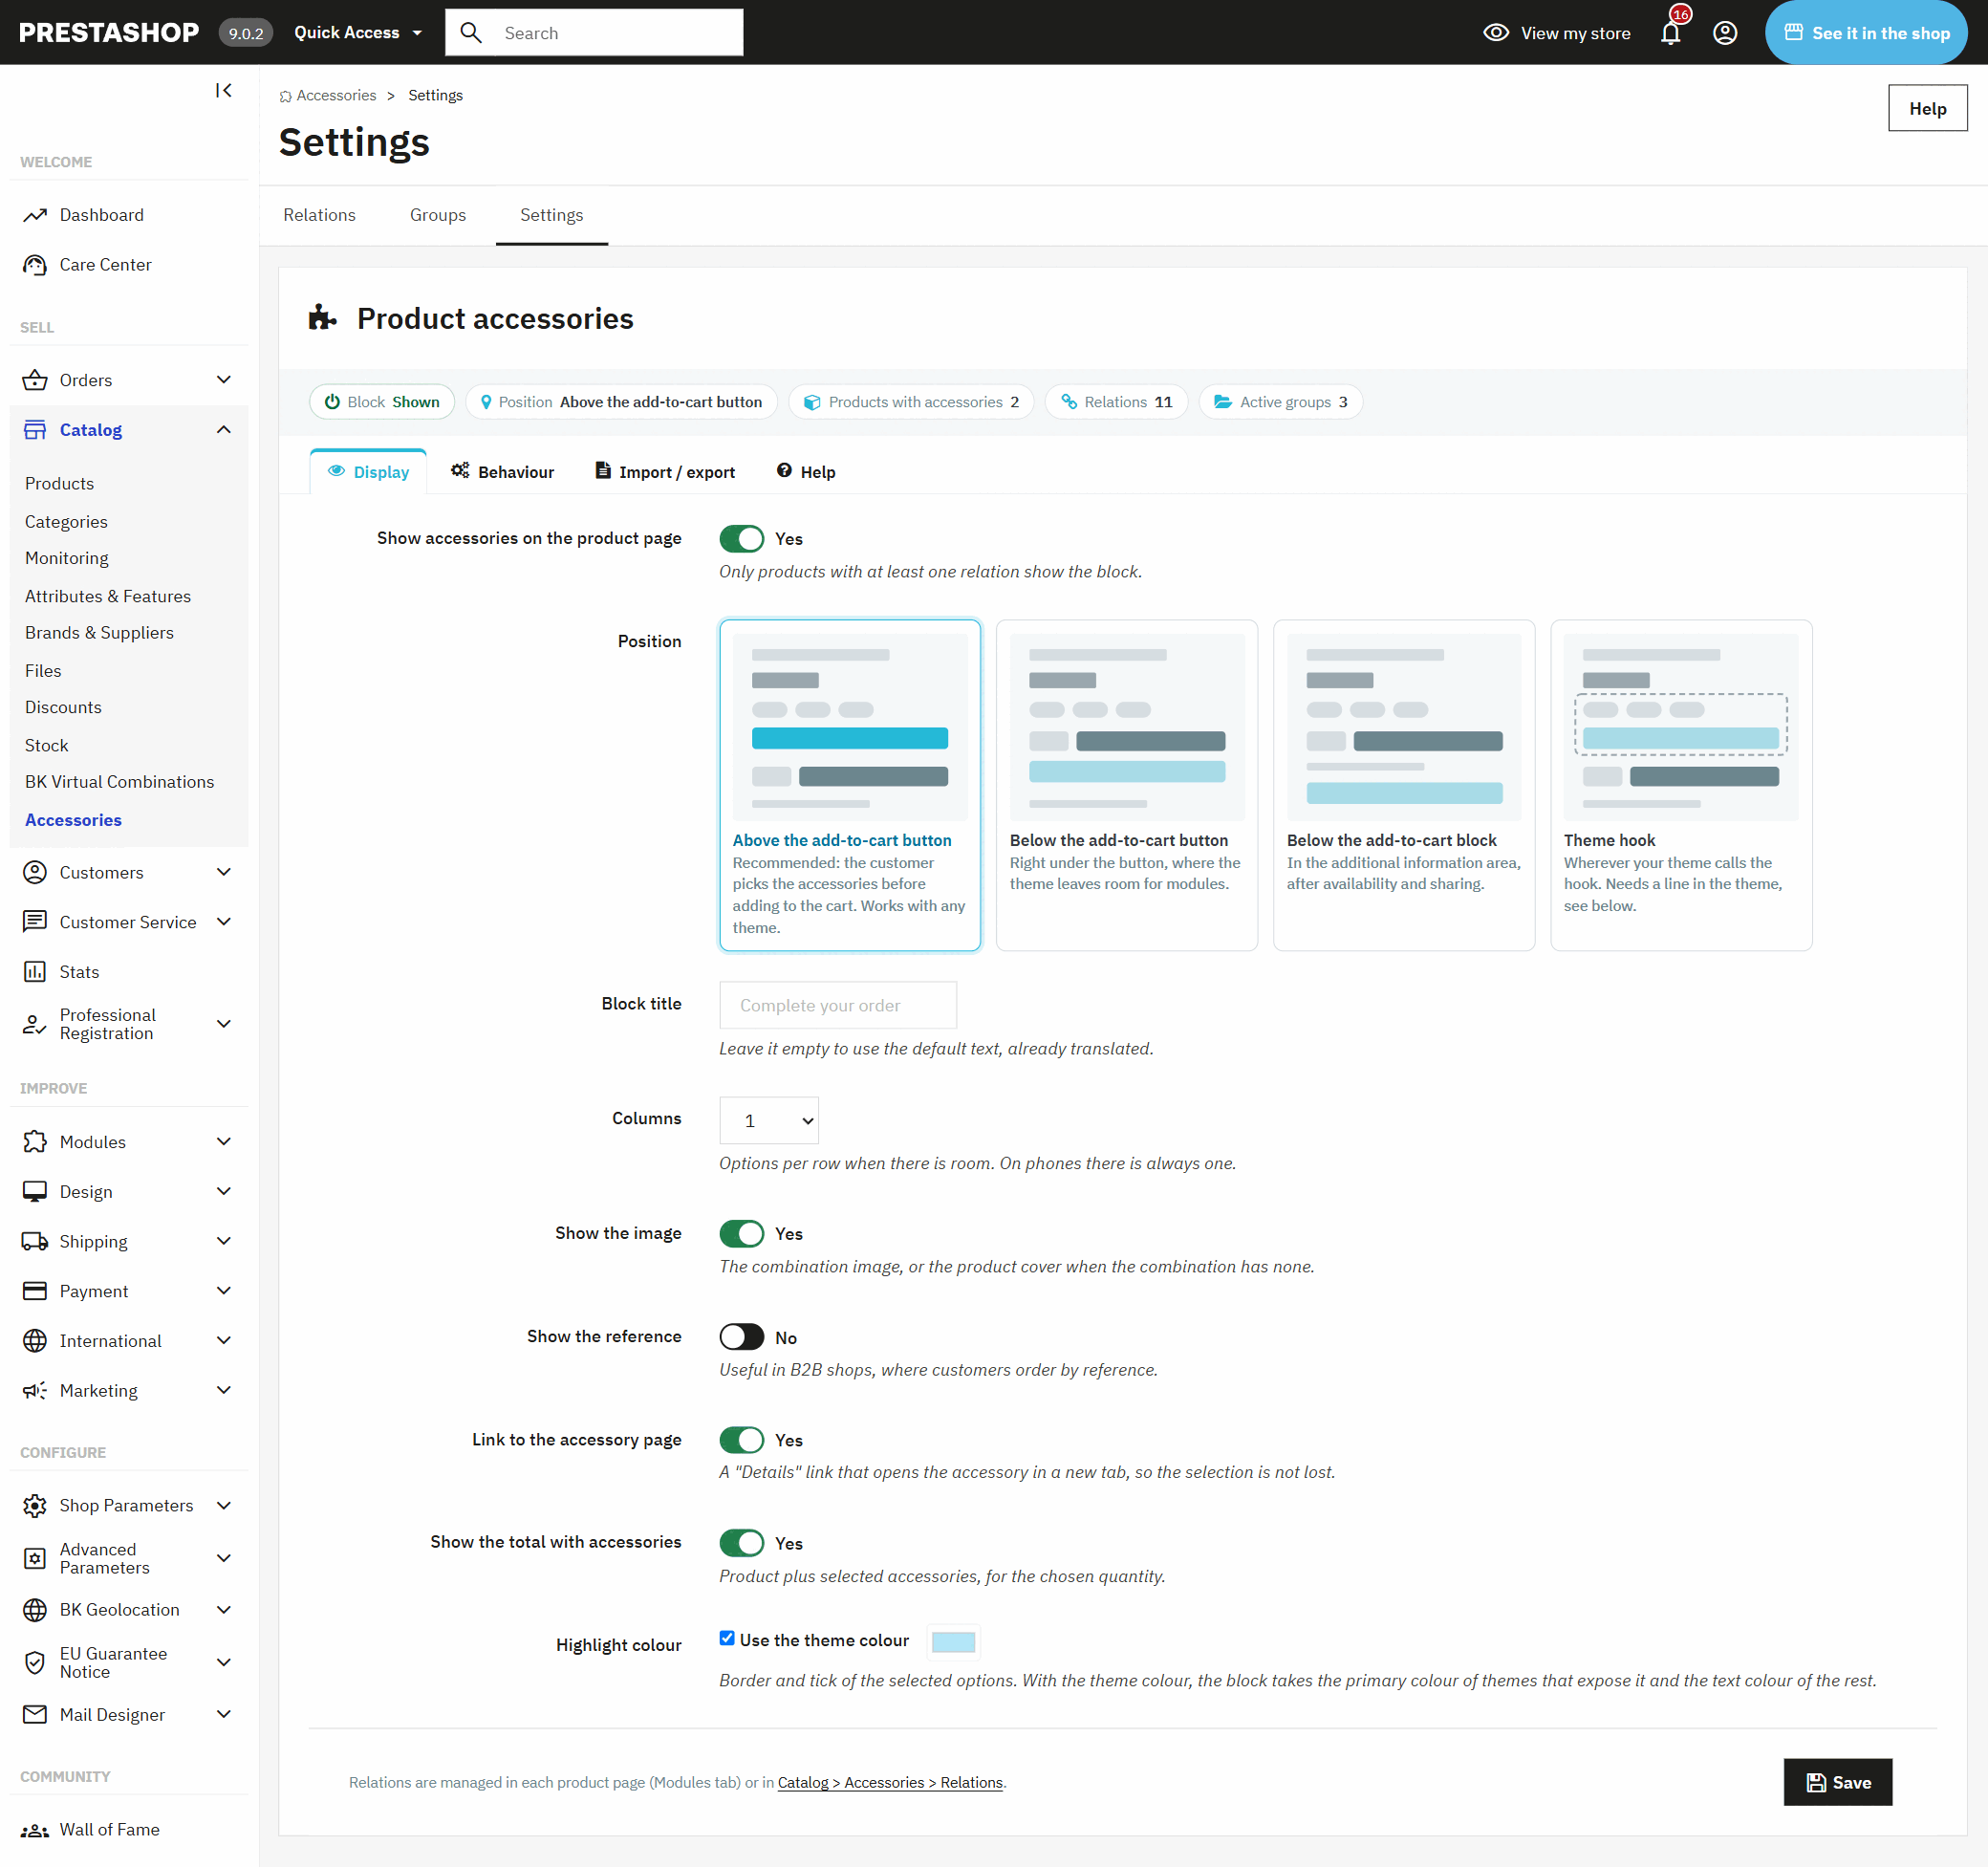Image resolution: width=1988 pixels, height=1867 pixels.
Task: Click the Stats chart icon
Action: 35,972
